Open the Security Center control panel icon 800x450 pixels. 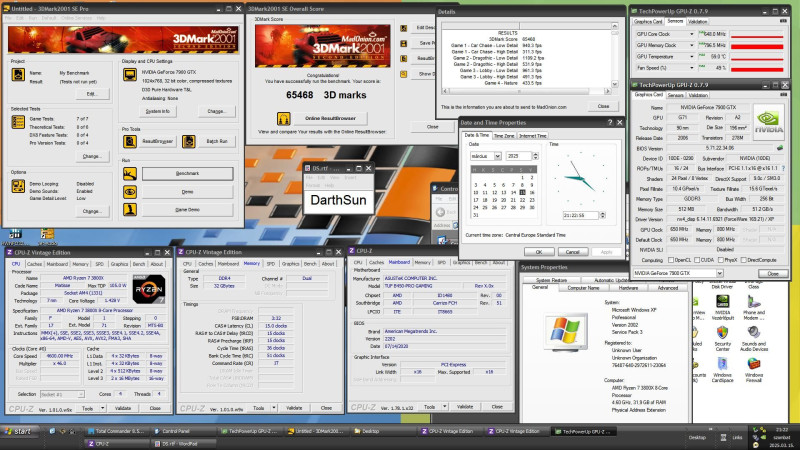(722, 334)
